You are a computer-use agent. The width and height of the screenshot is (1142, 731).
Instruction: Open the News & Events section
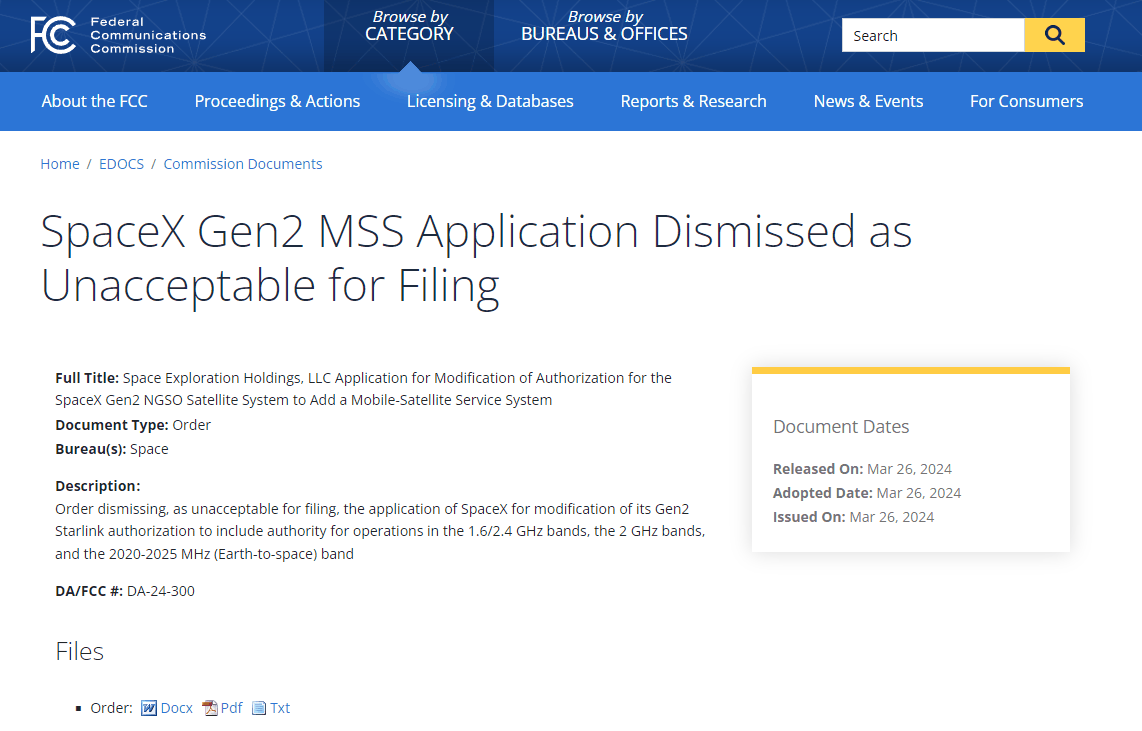(x=868, y=101)
